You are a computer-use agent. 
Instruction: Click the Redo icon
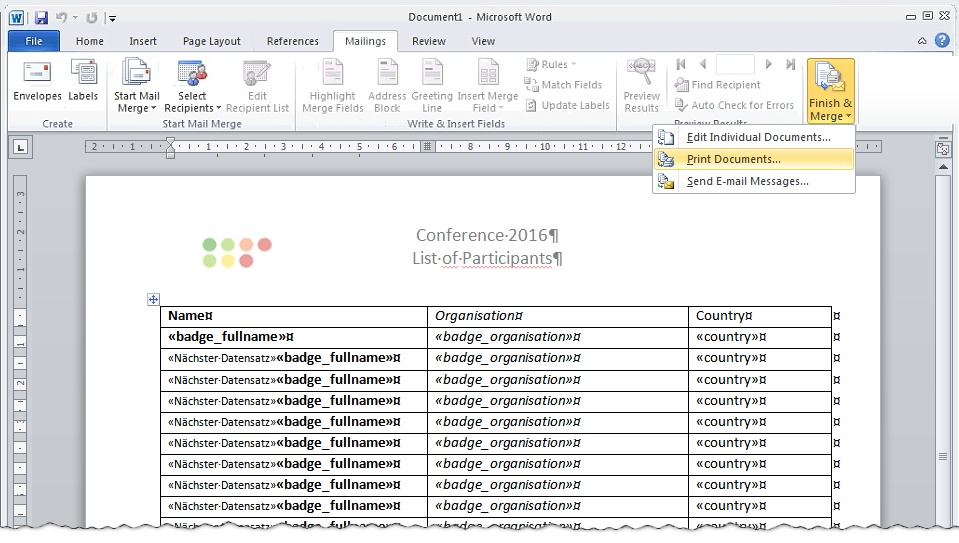[92, 18]
